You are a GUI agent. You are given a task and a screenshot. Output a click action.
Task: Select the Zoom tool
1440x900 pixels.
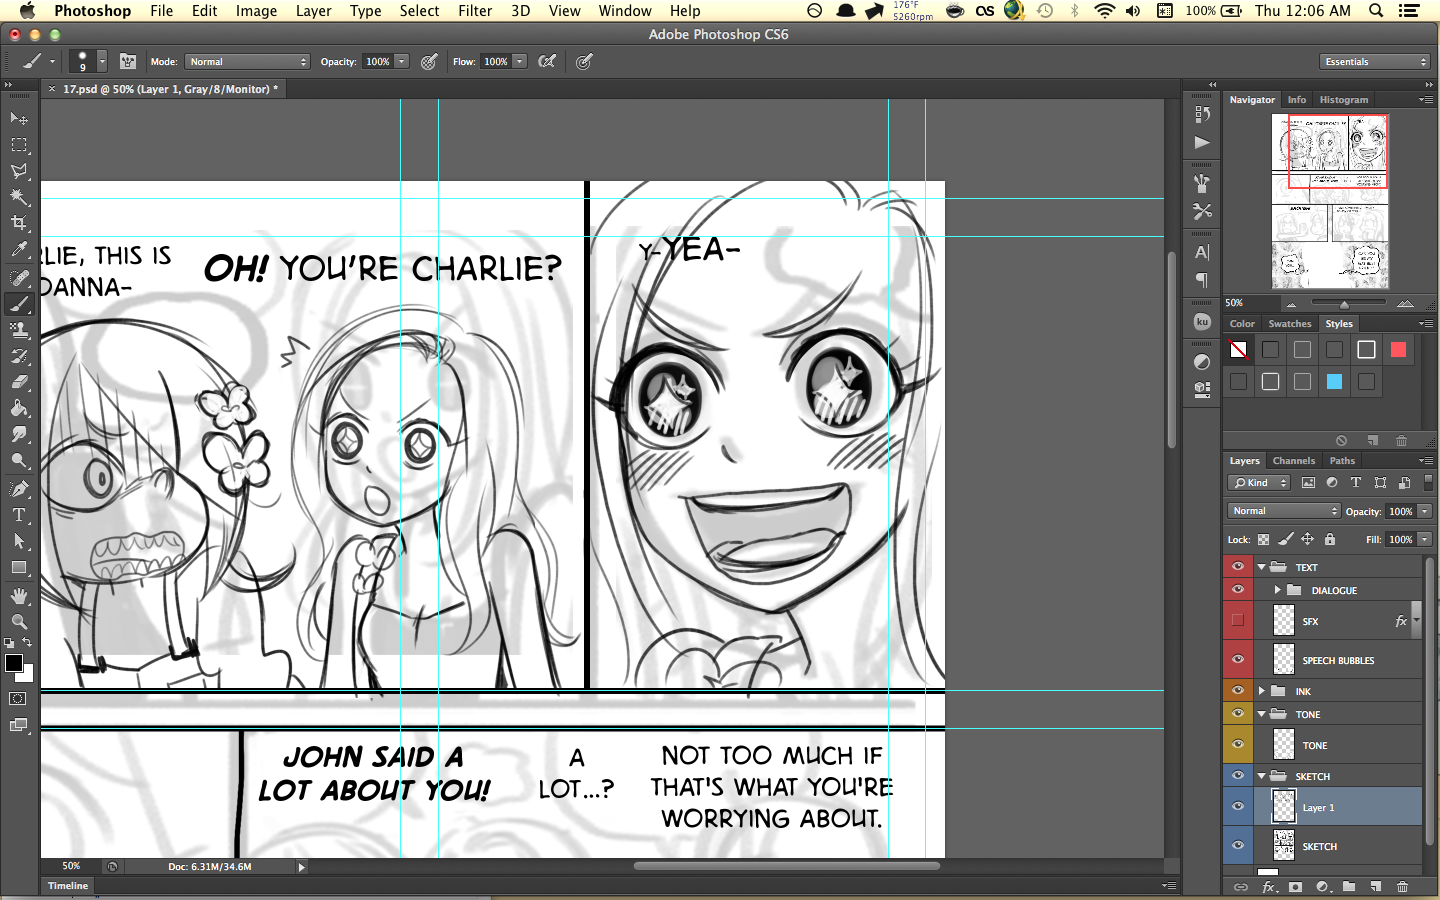click(19, 621)
